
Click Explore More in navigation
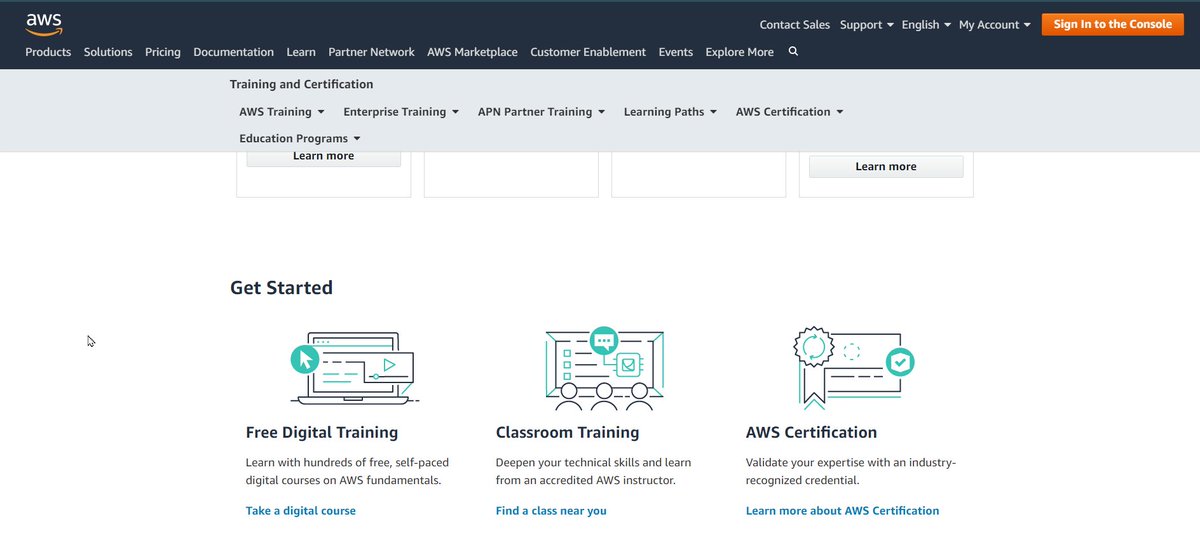coord(739,52)
